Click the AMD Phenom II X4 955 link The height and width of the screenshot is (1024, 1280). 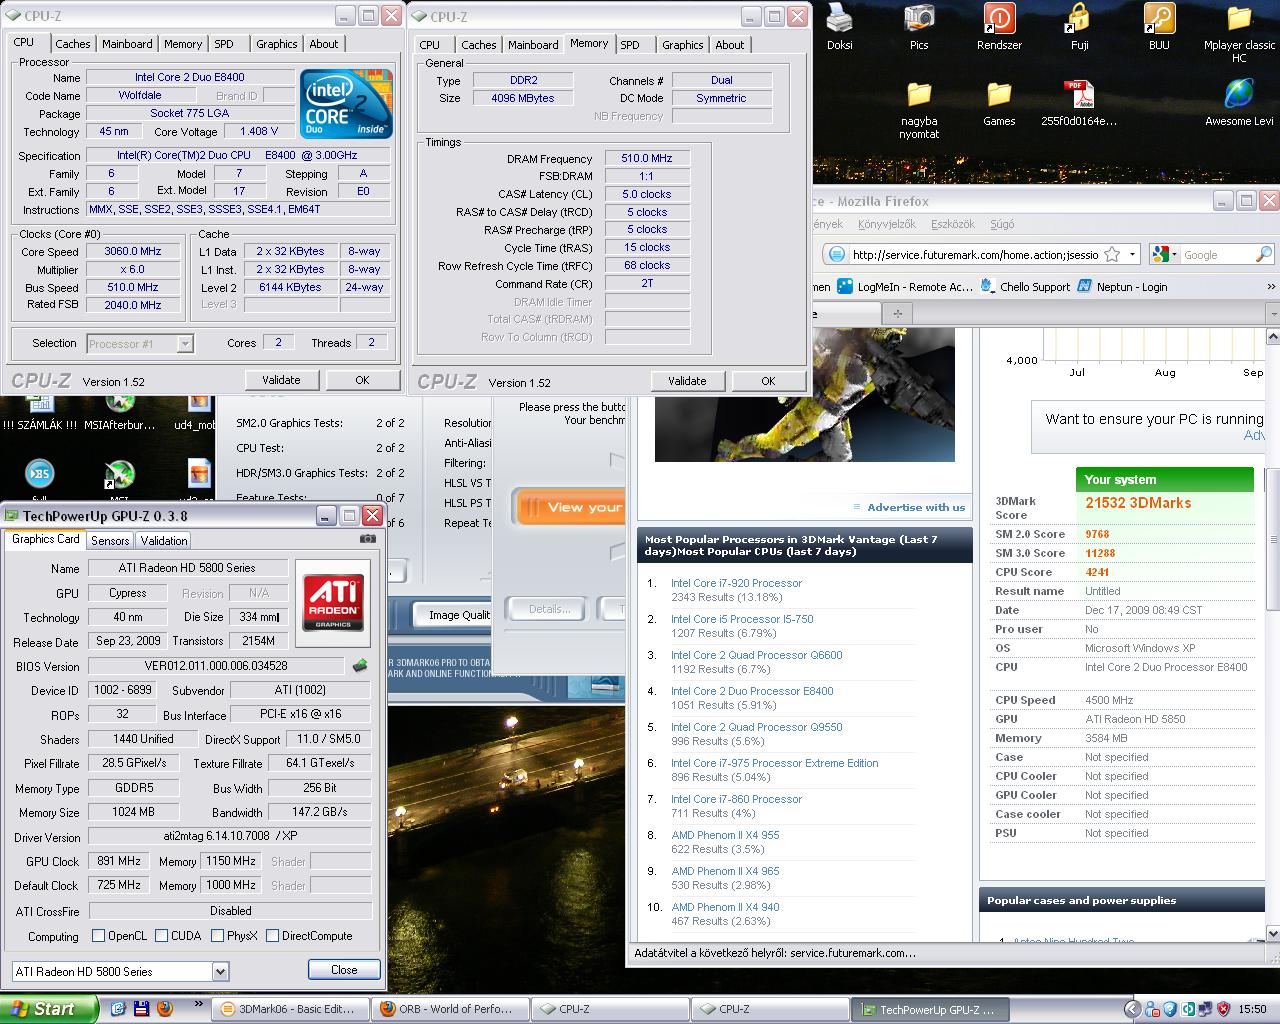(725, 835)
